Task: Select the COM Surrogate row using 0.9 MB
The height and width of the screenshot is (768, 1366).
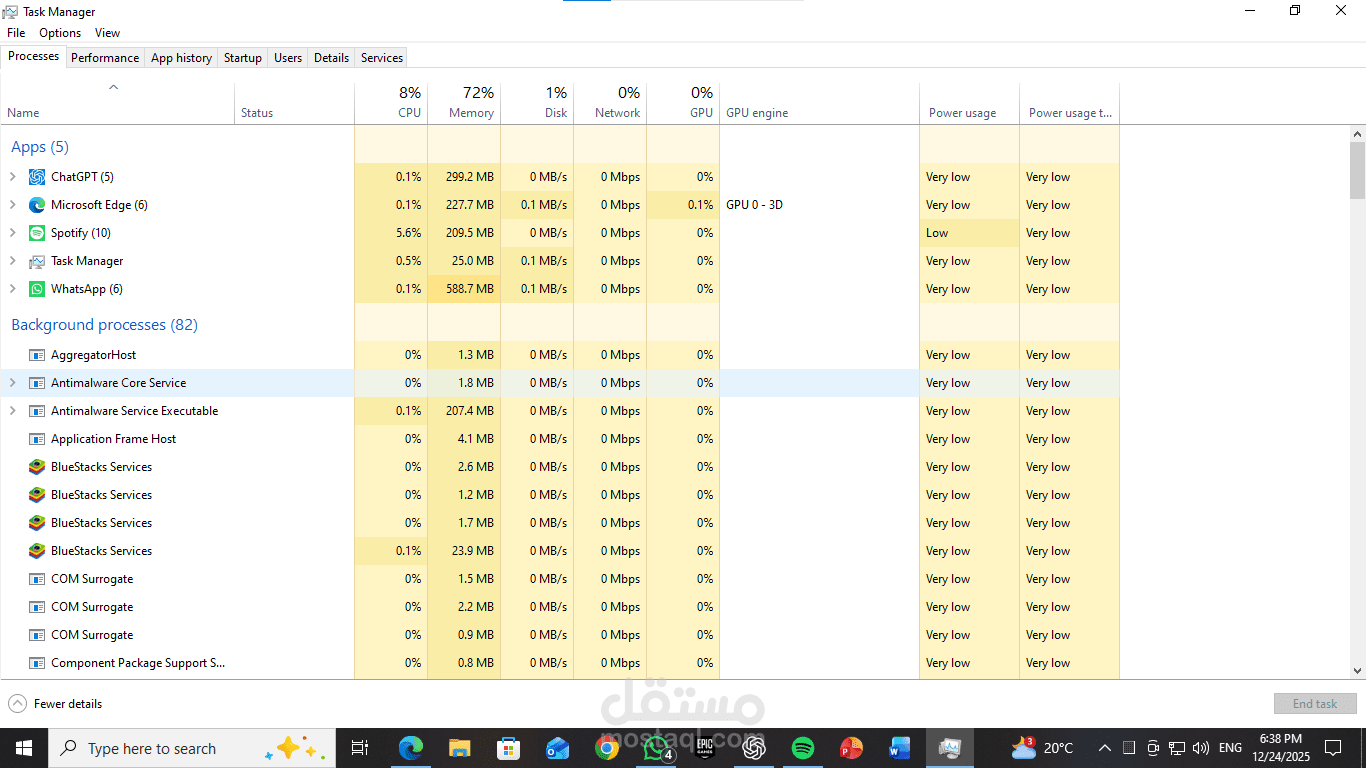Action: (x=560, y=635)
